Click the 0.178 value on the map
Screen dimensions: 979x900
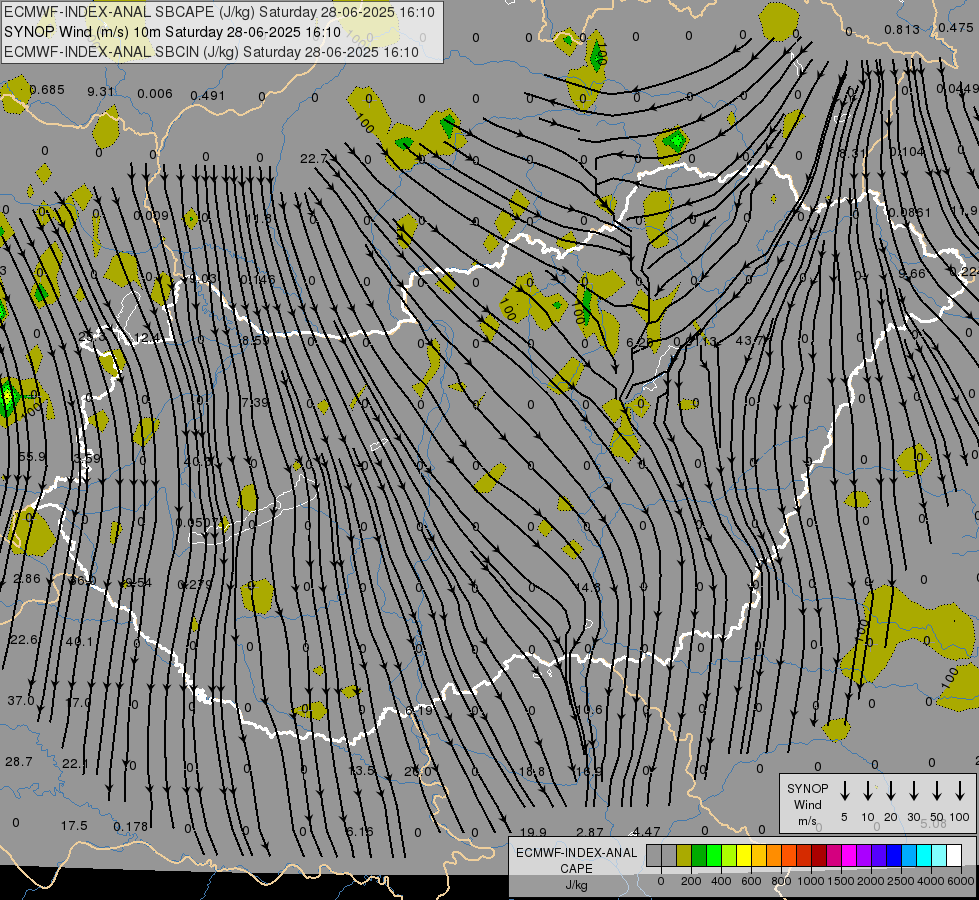(x=130, y=826)
